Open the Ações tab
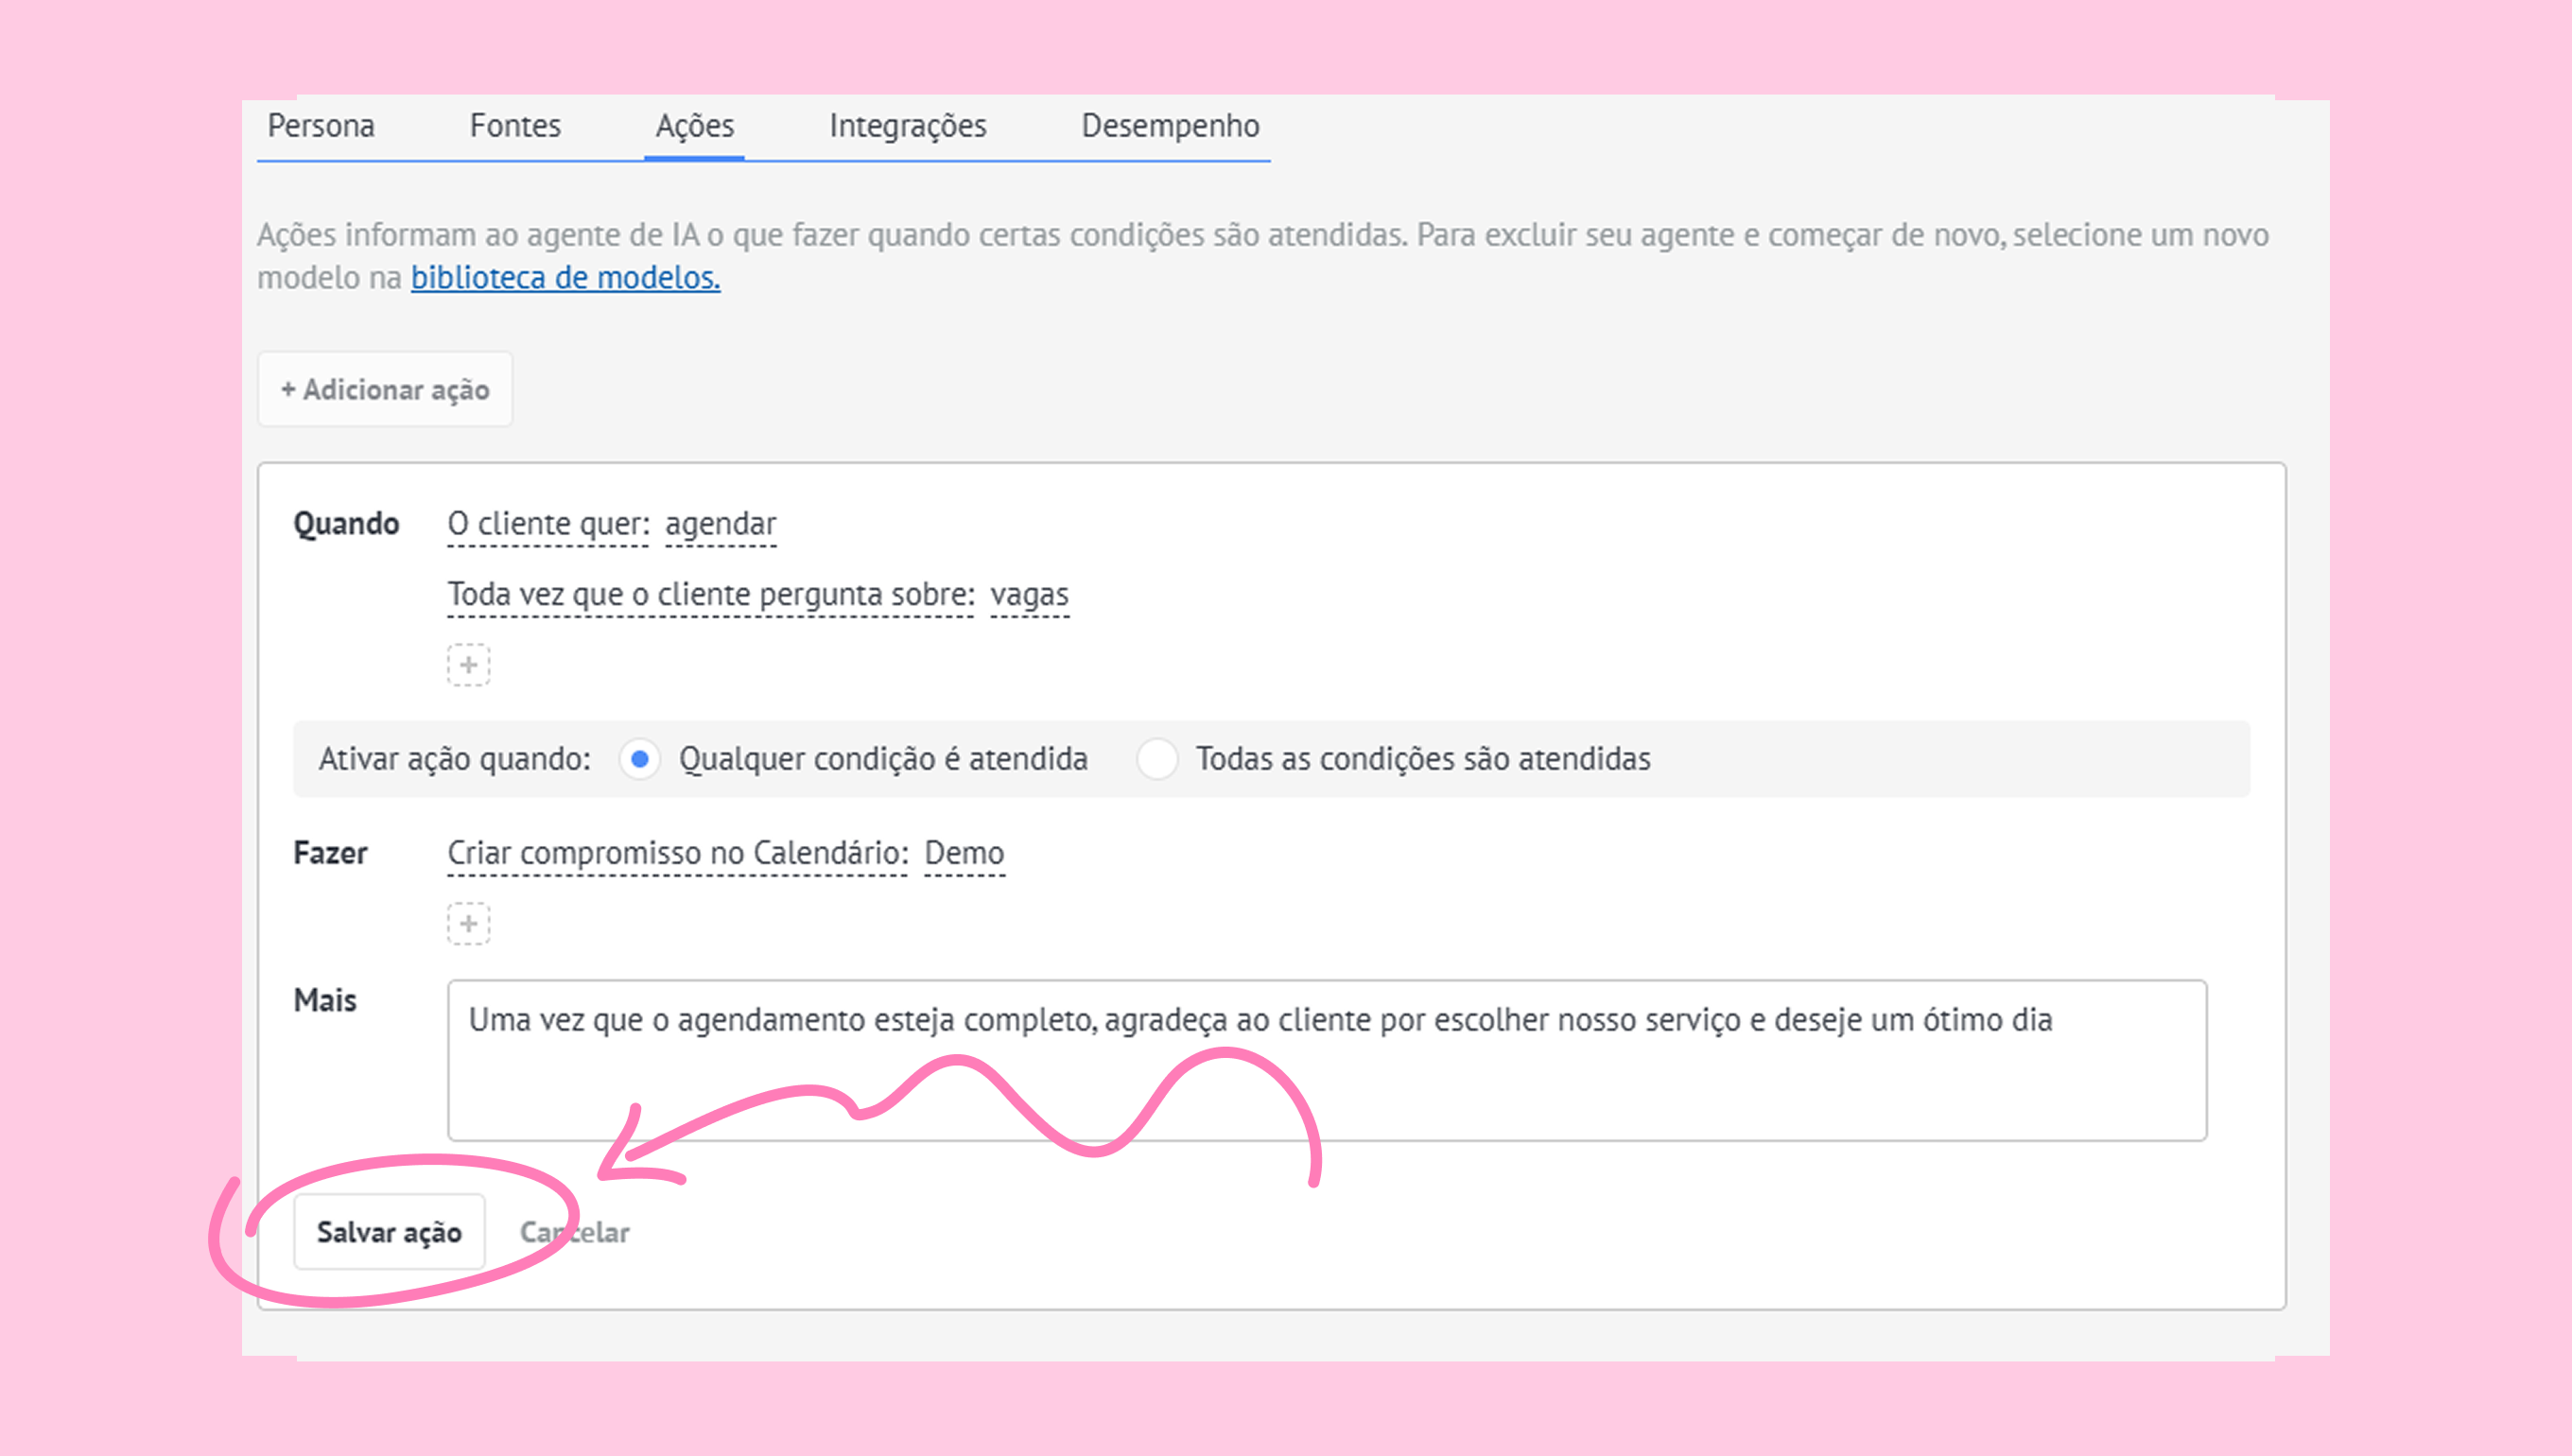Screen dimensions: 2572x1456 pos(694,126)
